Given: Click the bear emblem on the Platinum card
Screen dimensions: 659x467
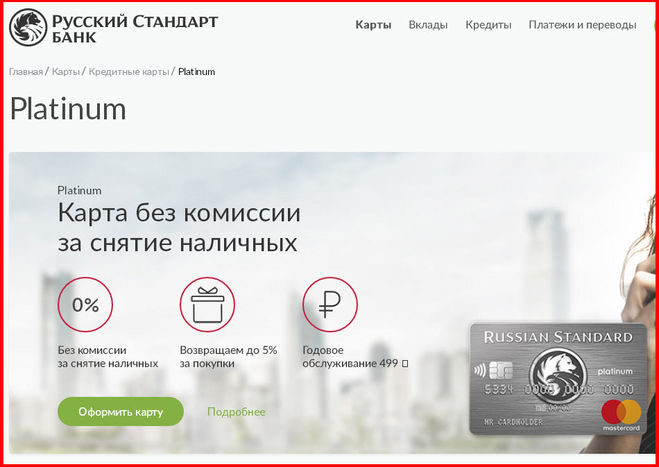Looking at the screenshot, I should [558, 374].
